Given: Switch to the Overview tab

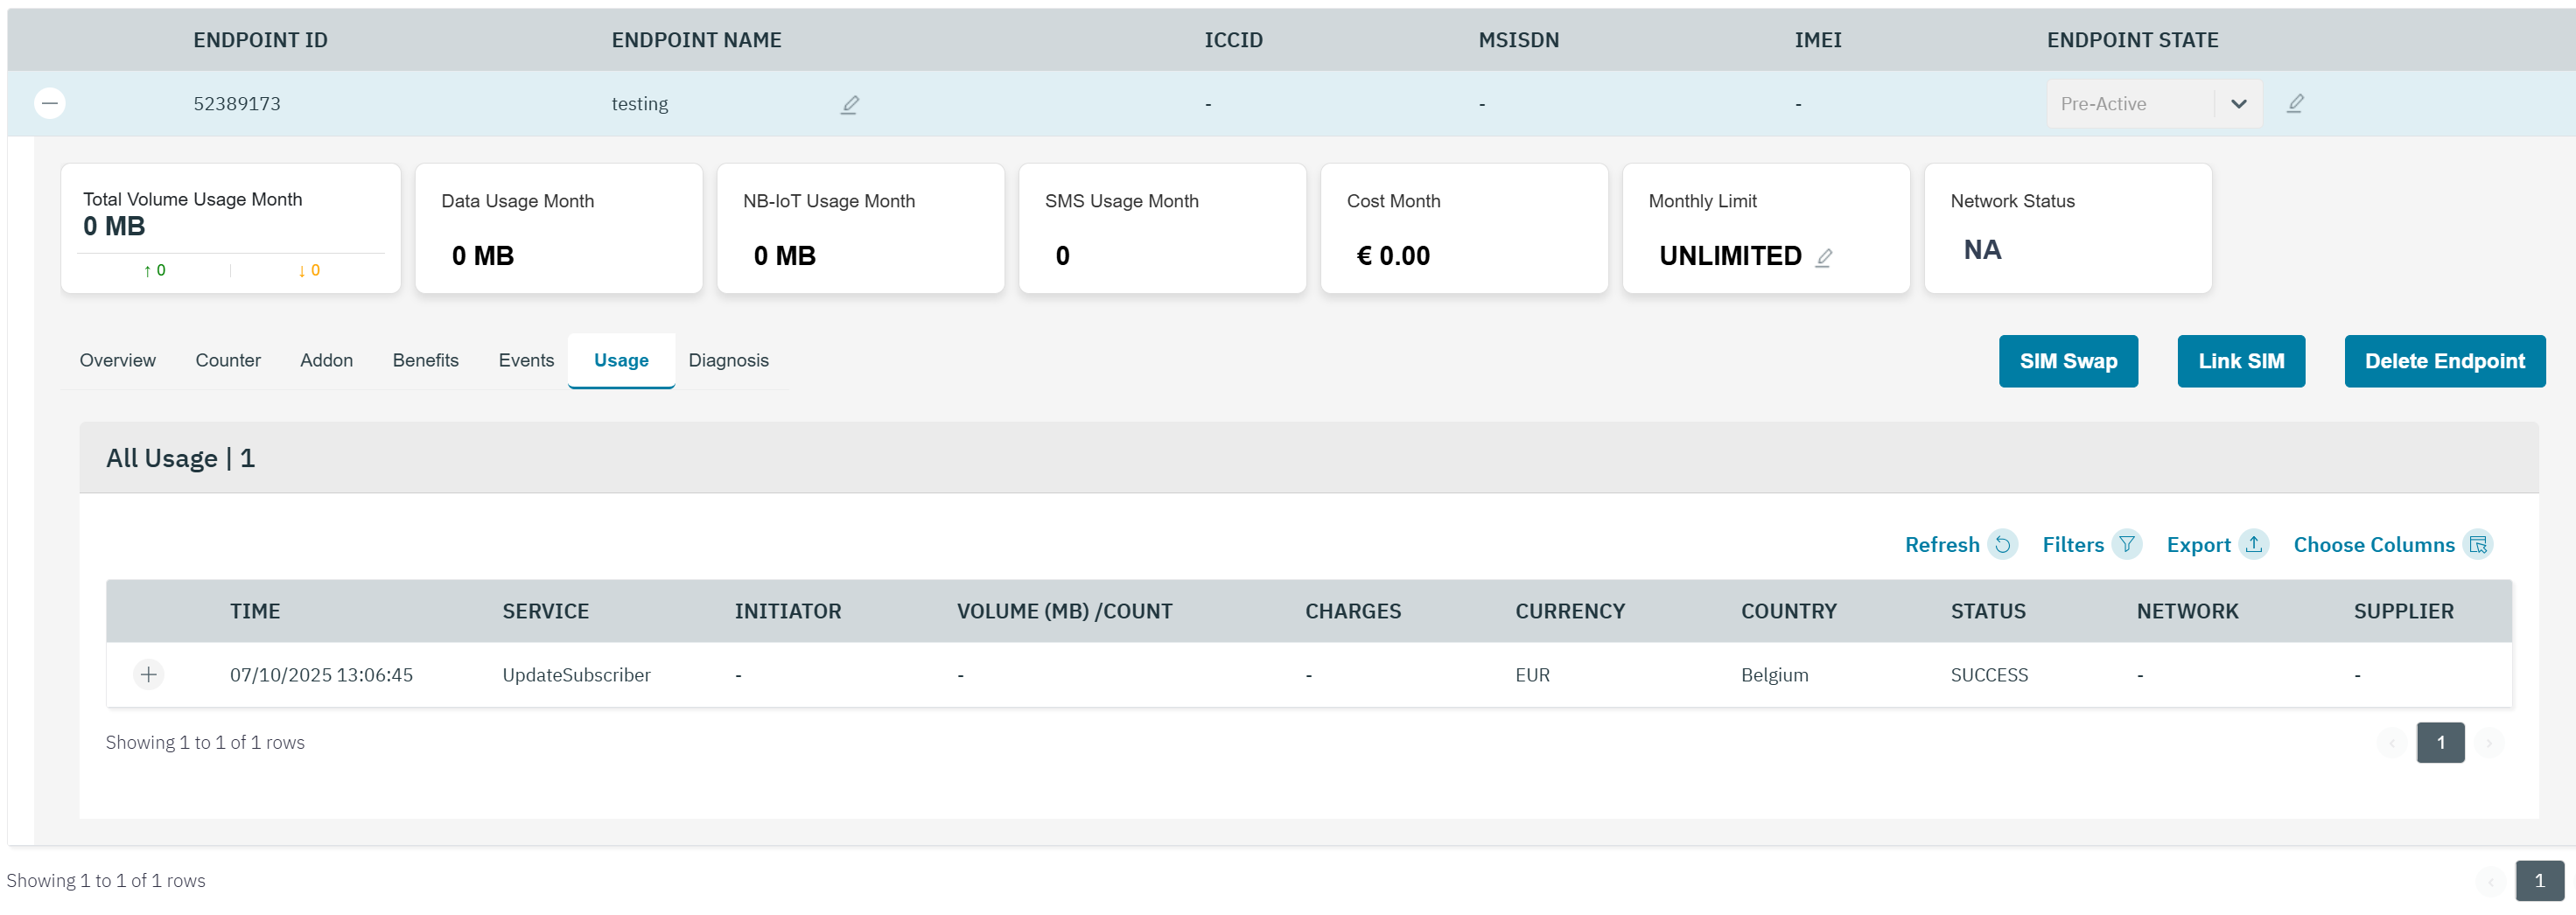Looking at the screenshot, I should (117, 360).
